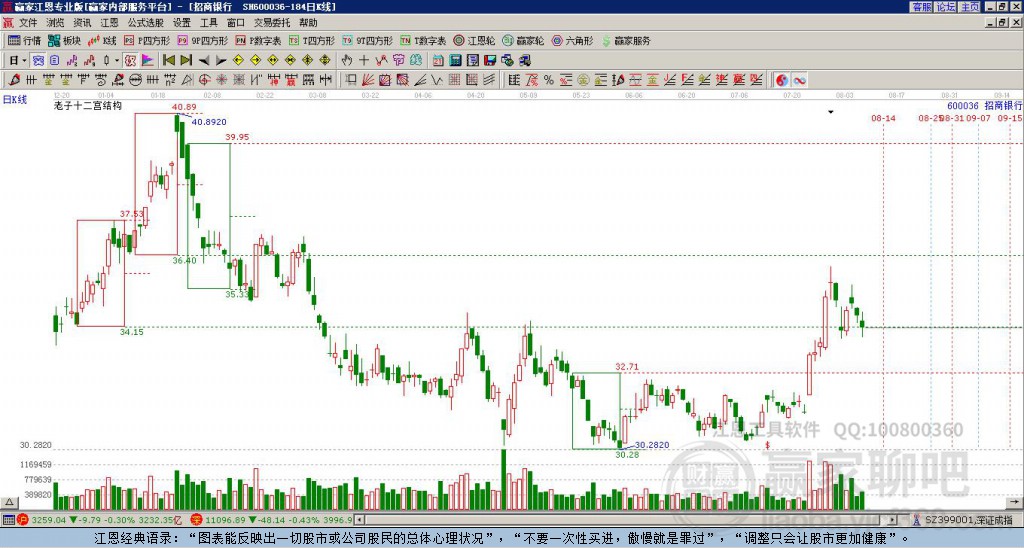Open the 浏览 menu

(55, 23)
